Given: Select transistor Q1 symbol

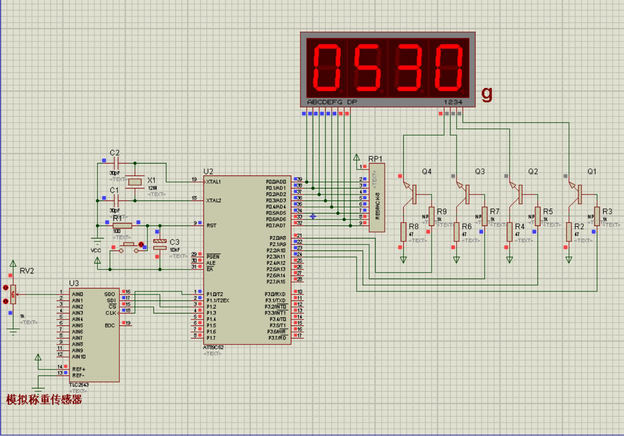Looking at the screenshot, I should [x=575, y=194].
